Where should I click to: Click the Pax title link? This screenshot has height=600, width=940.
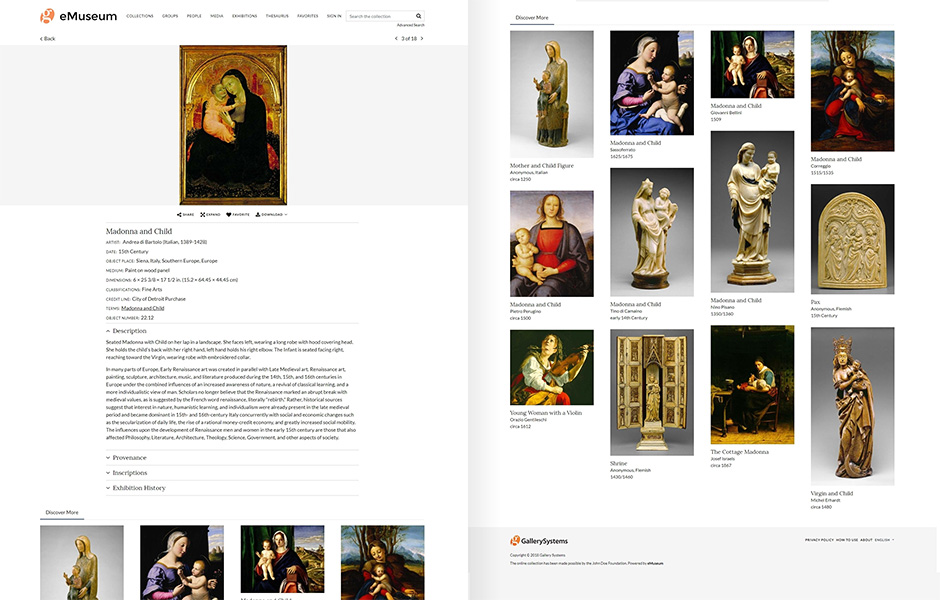tap(815, 302)
